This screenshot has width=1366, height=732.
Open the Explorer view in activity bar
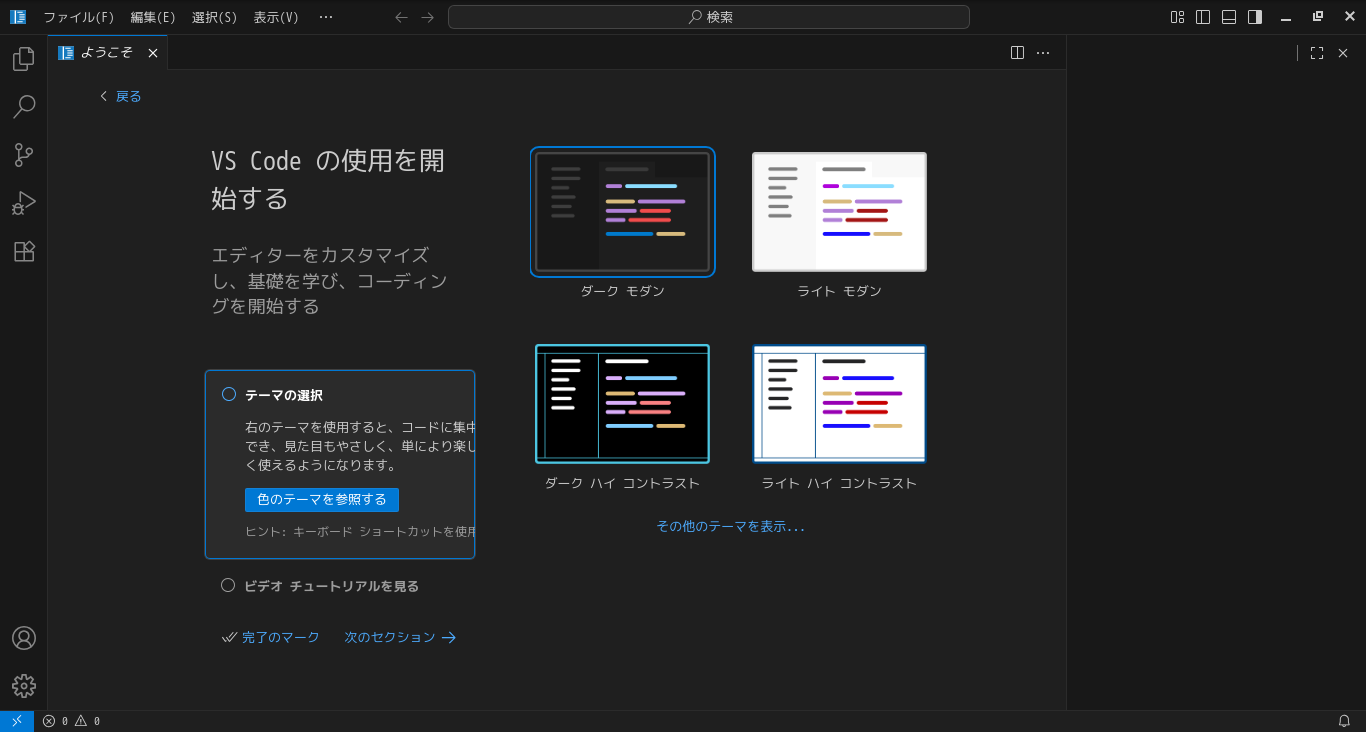tap(23, 59)
